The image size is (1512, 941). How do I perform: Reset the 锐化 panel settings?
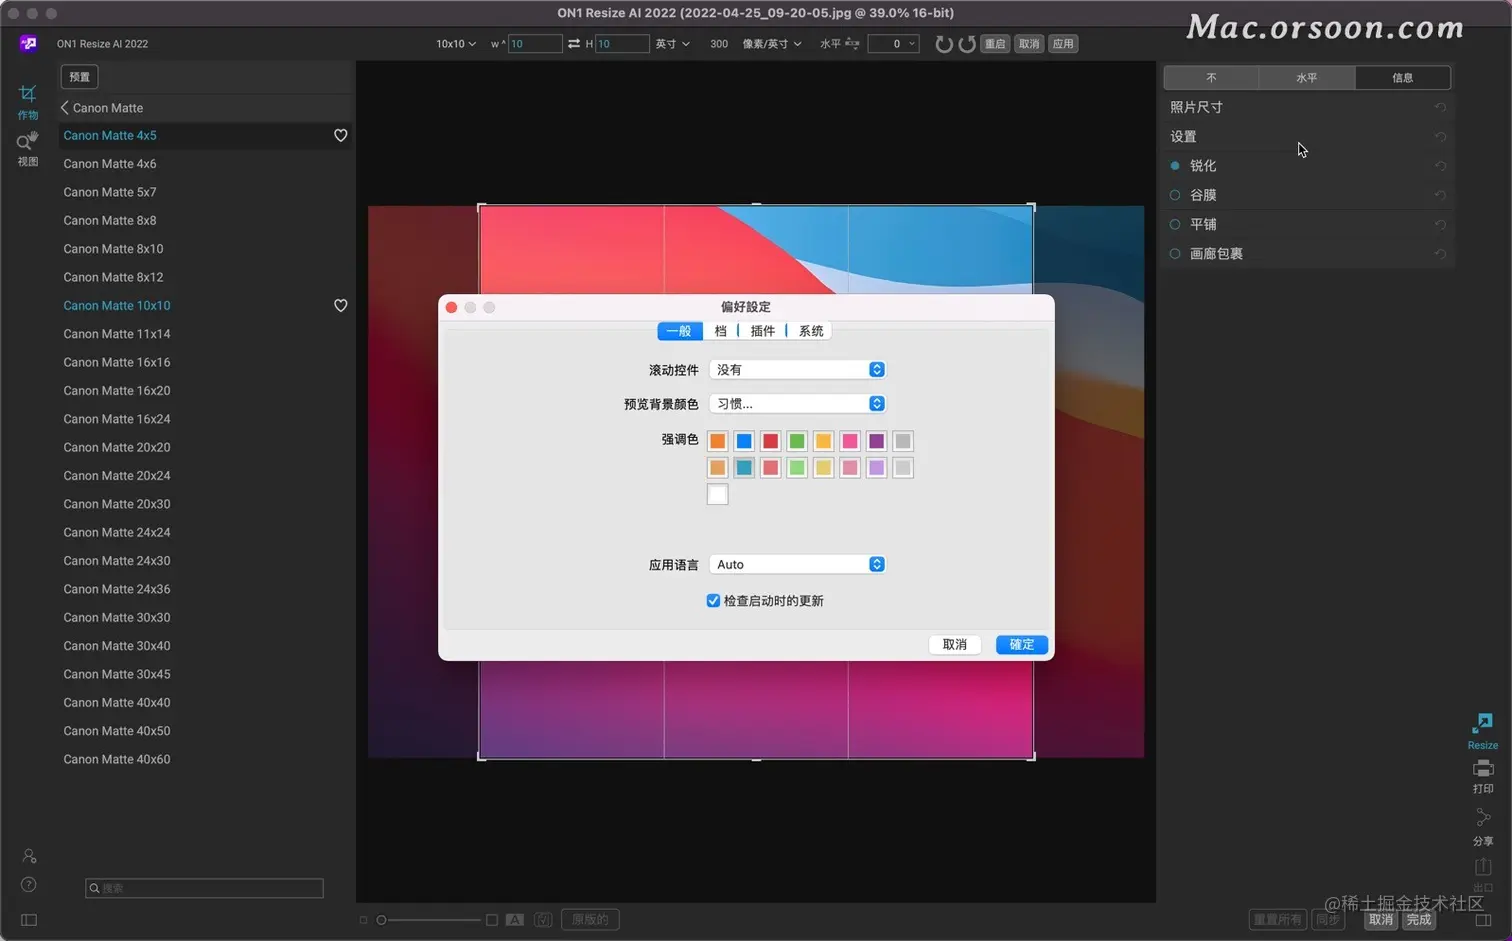coord(1440,166)
